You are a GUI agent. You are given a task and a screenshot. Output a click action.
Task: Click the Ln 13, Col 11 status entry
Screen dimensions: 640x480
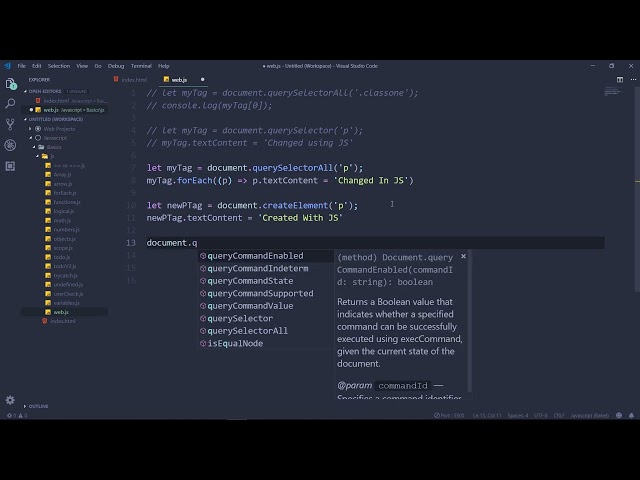[x=487, y=416]
